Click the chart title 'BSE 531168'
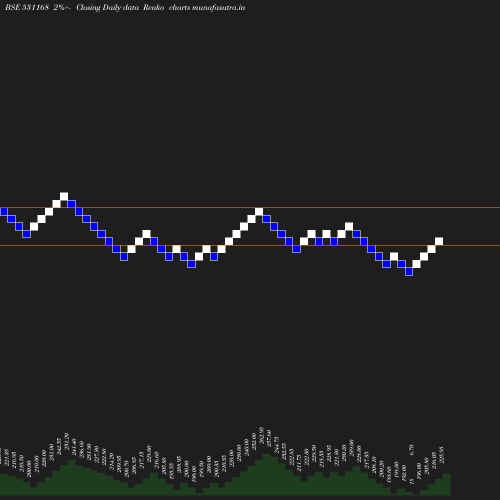The image size is (500, 500). [x=27, y=7]
